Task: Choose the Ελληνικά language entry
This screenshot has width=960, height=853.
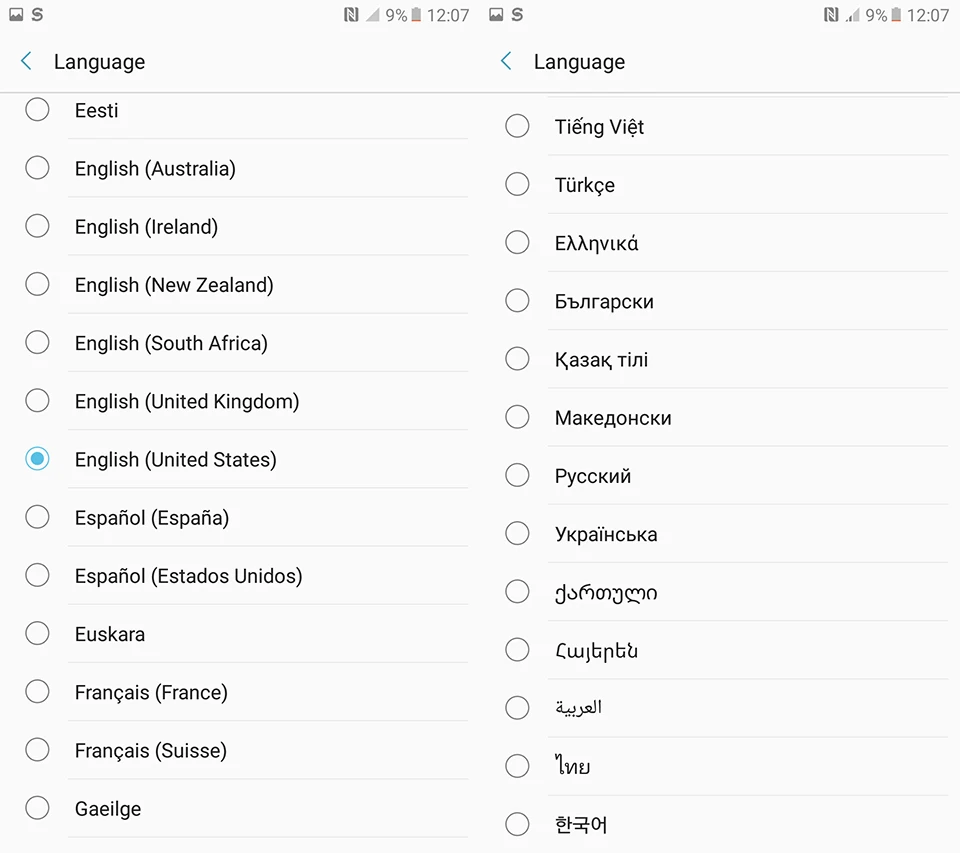Action: pos(720,243)
